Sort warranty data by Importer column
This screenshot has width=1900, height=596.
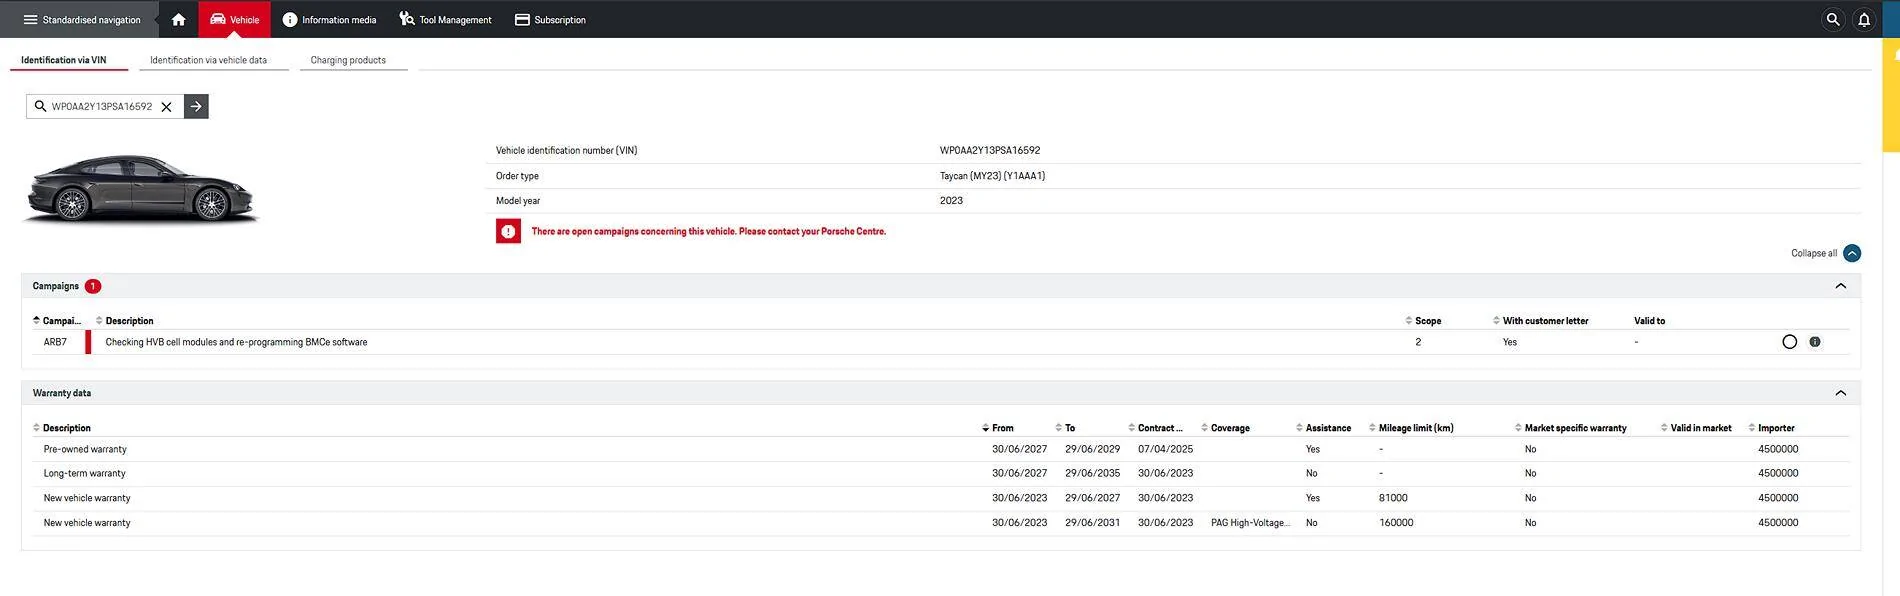1772,428
